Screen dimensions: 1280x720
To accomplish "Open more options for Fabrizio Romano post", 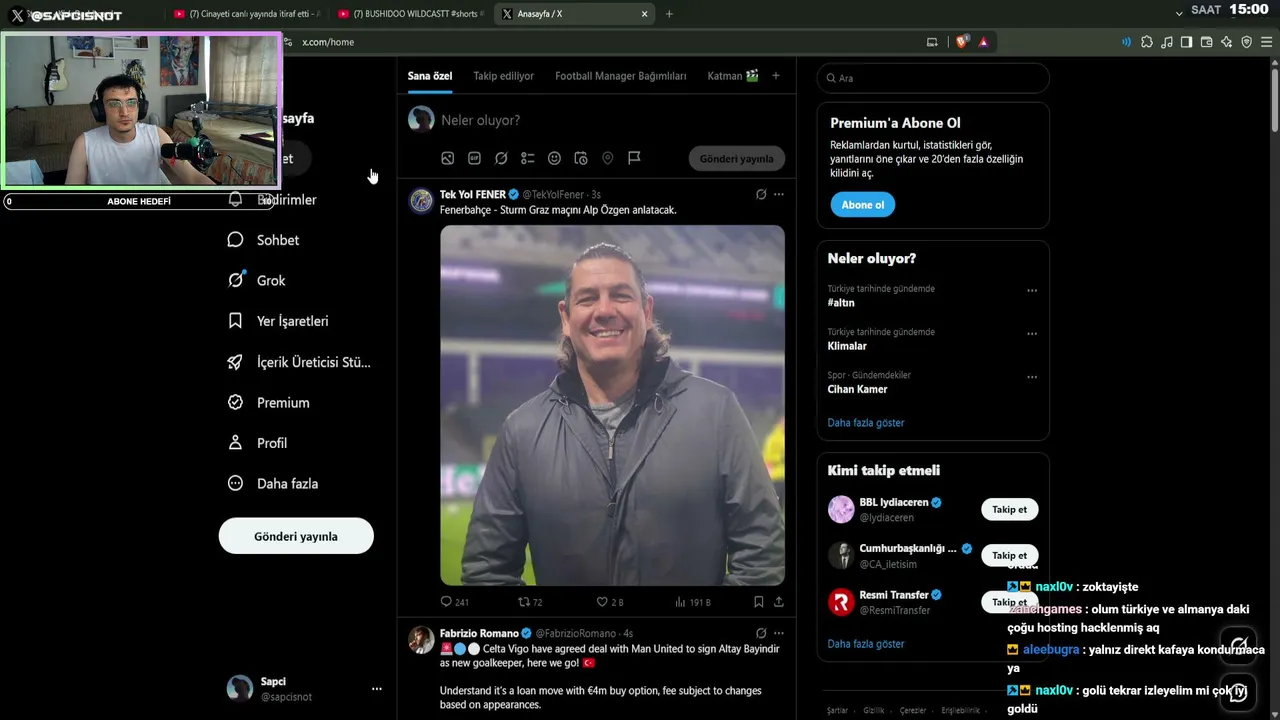I will point(779,633).
